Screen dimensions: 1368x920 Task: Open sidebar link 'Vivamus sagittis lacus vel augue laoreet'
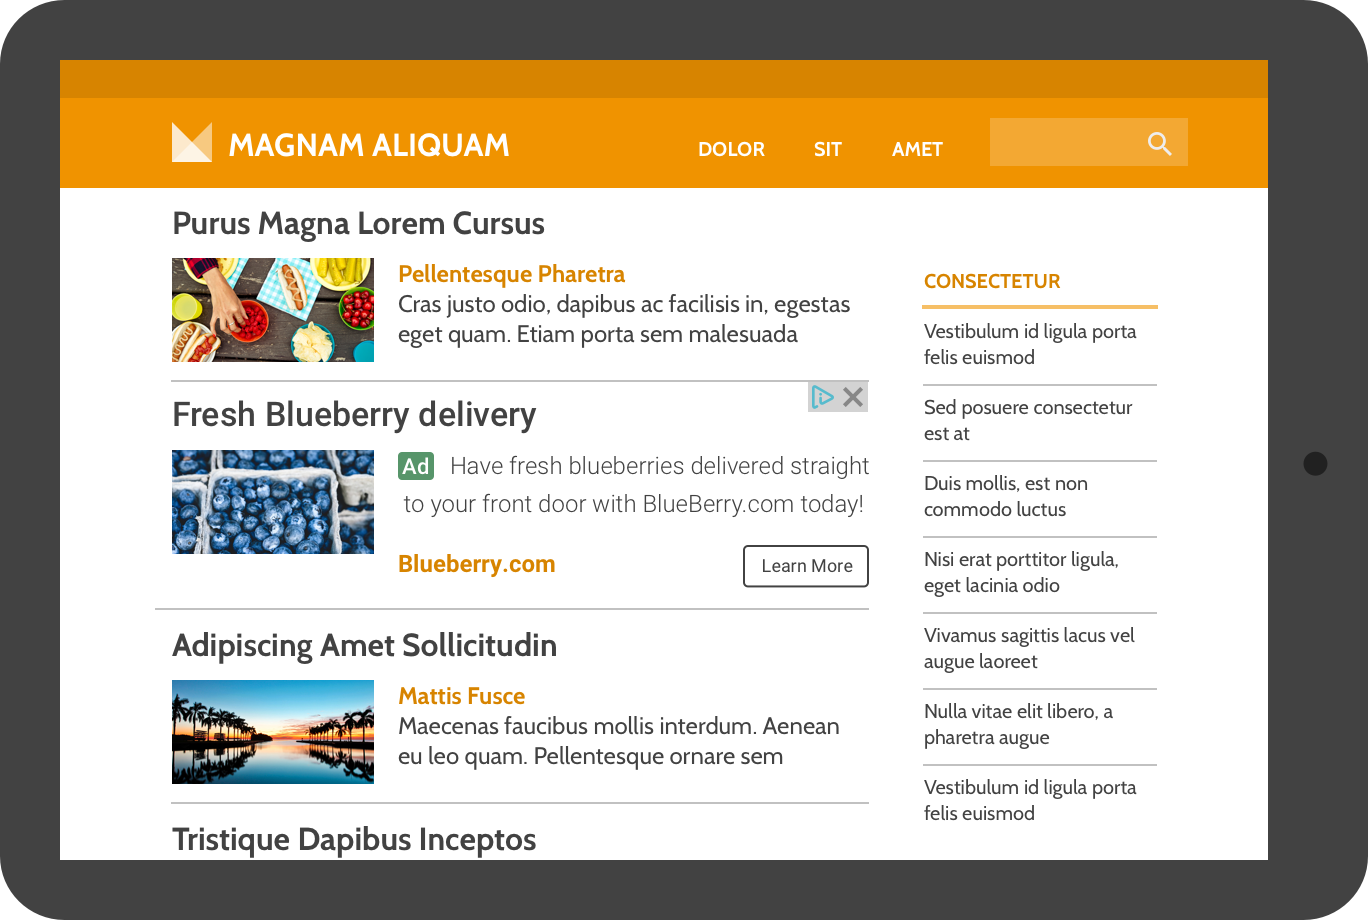coord(1029,648)
